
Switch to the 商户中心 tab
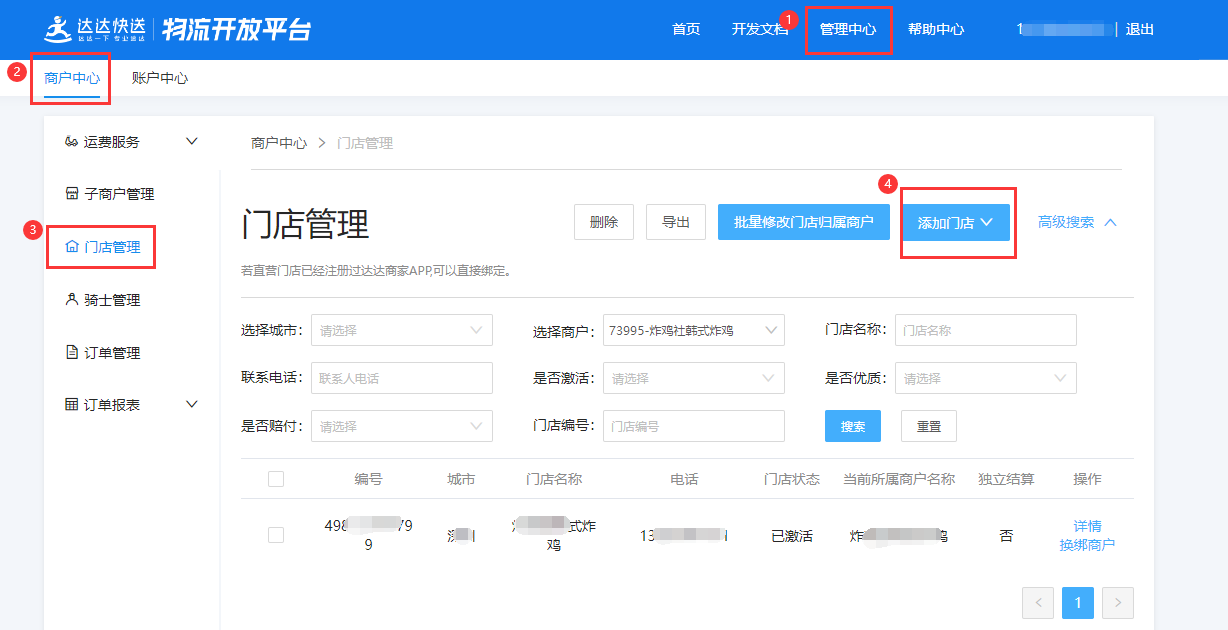click(x=72, y=77)
